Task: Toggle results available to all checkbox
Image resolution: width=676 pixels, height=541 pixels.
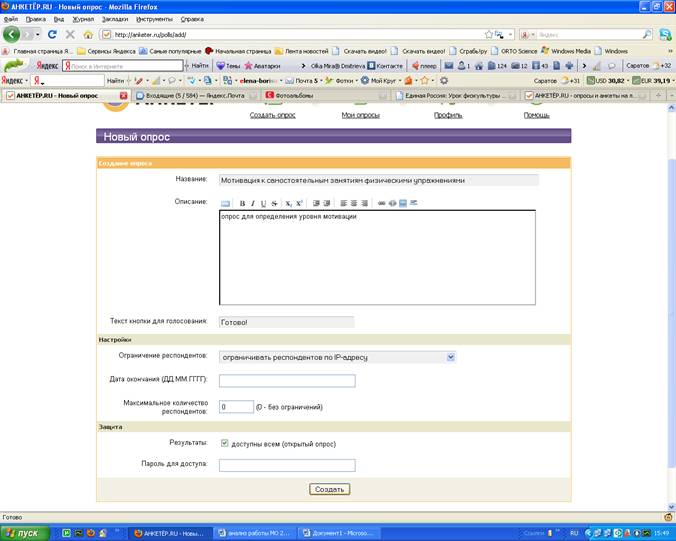Action: coord(224,443)
